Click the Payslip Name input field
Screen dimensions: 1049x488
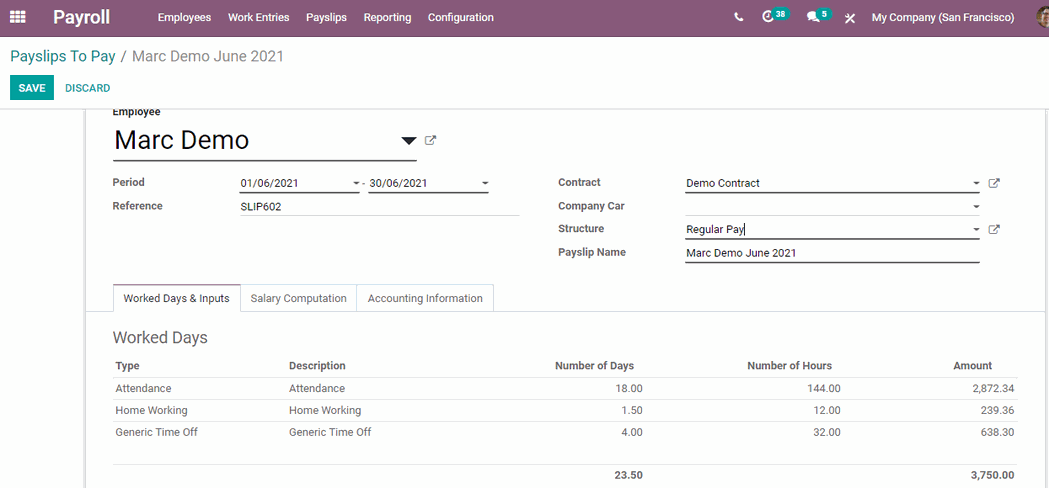click(x=830, y=253)
